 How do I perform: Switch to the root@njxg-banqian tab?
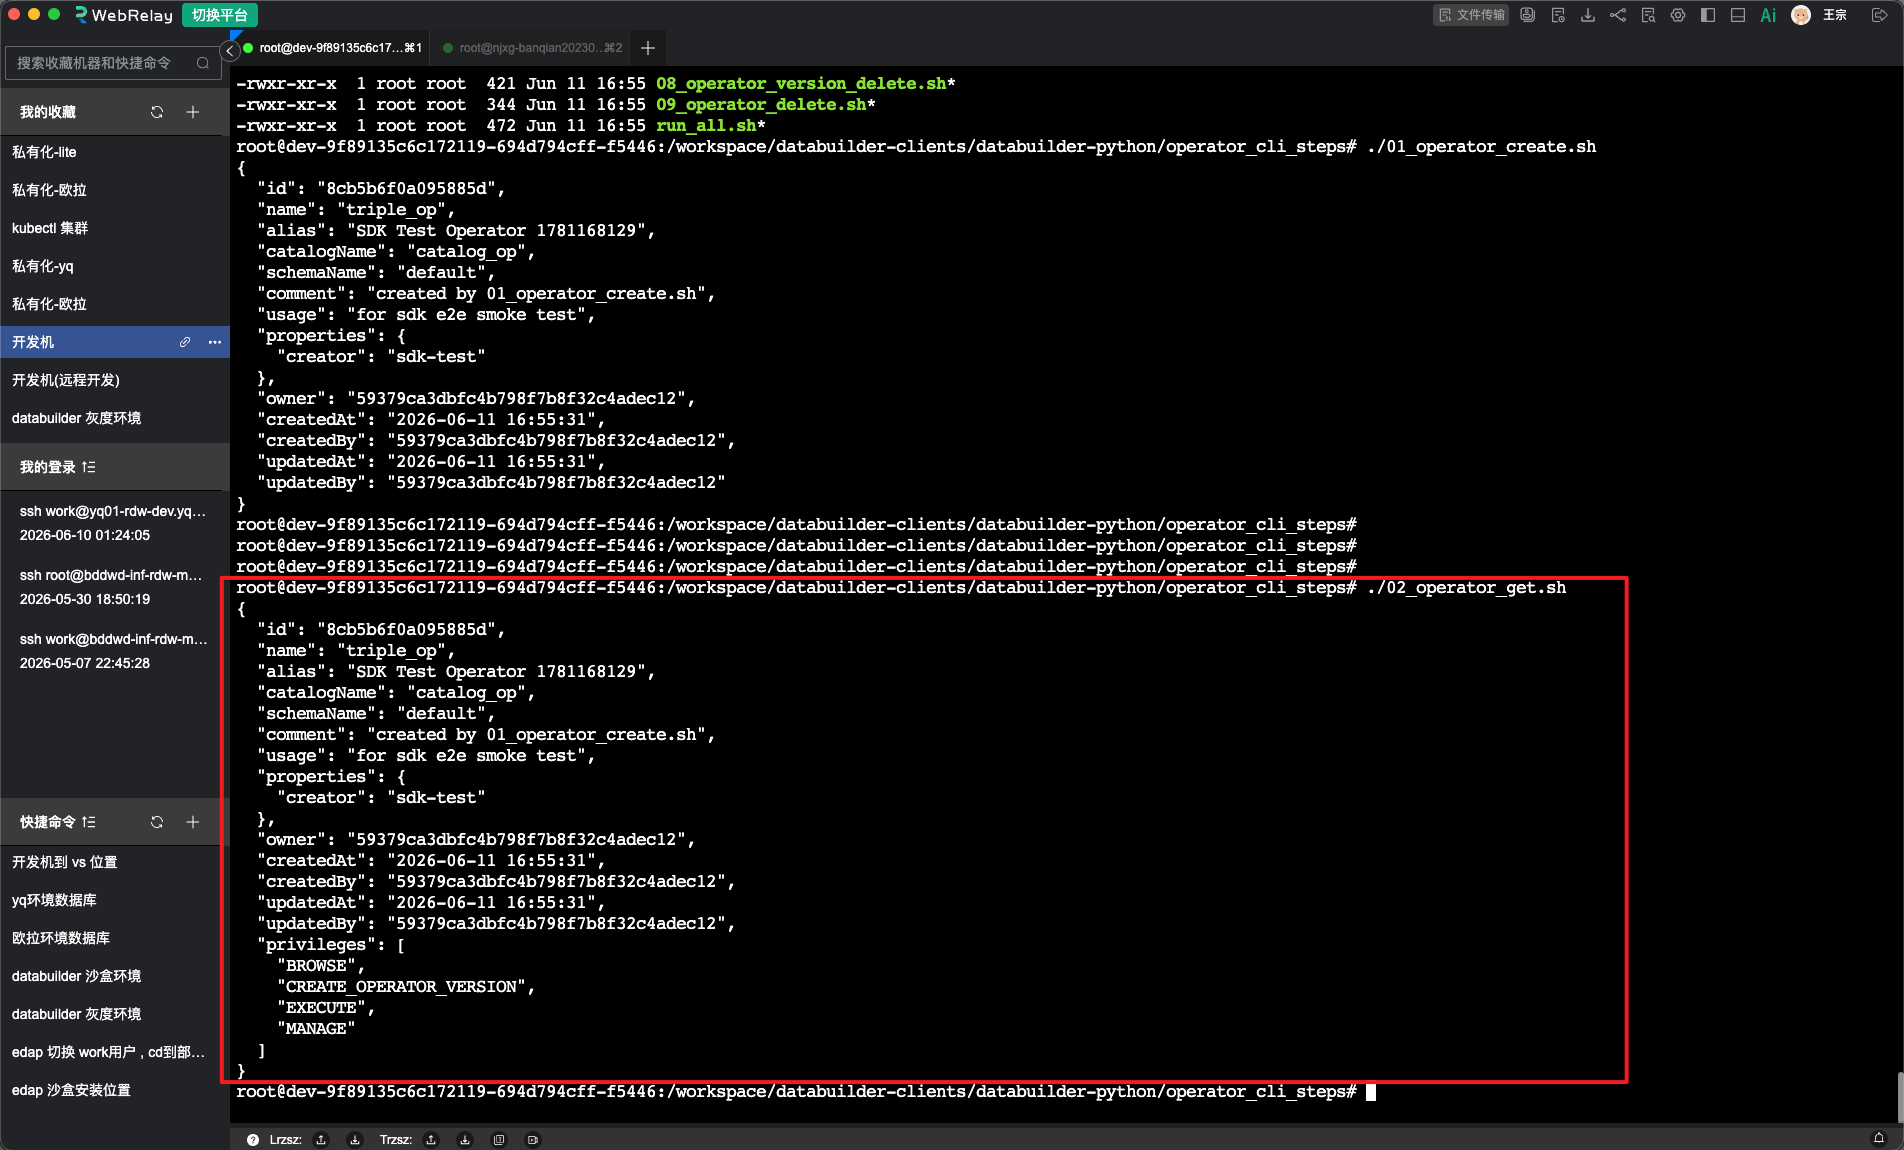click(x=533, y=48)
